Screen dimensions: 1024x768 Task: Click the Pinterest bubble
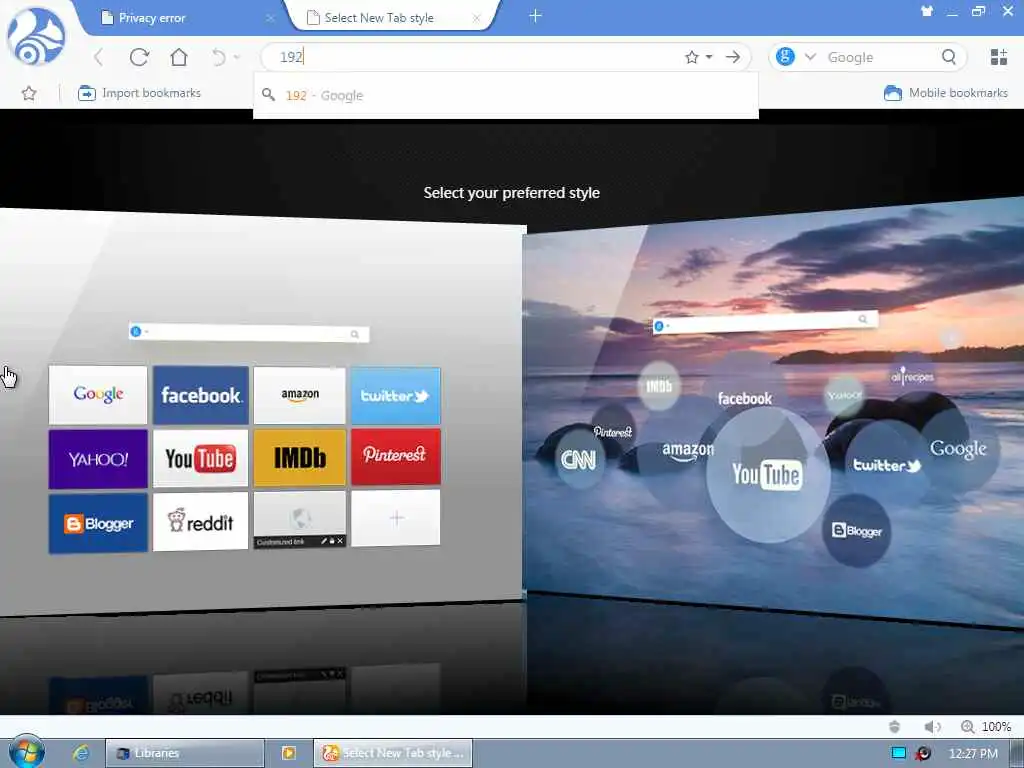pyautogui.click(x=613, y=431)
